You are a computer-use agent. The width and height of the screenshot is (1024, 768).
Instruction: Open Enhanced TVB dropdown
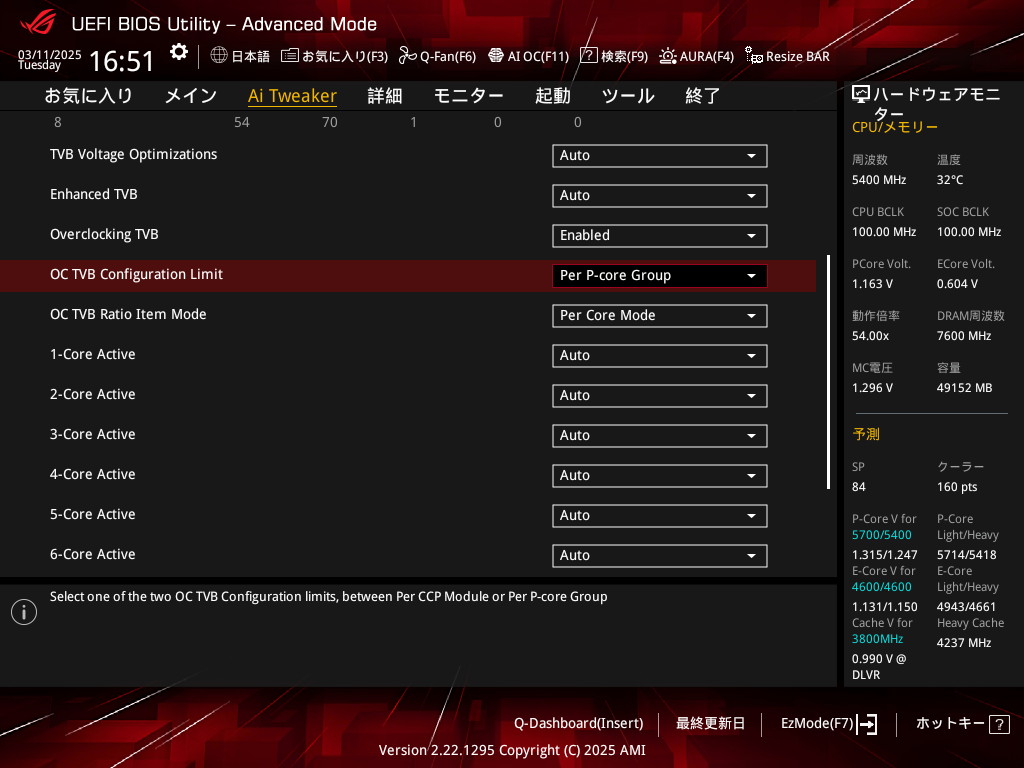(660, 196)
